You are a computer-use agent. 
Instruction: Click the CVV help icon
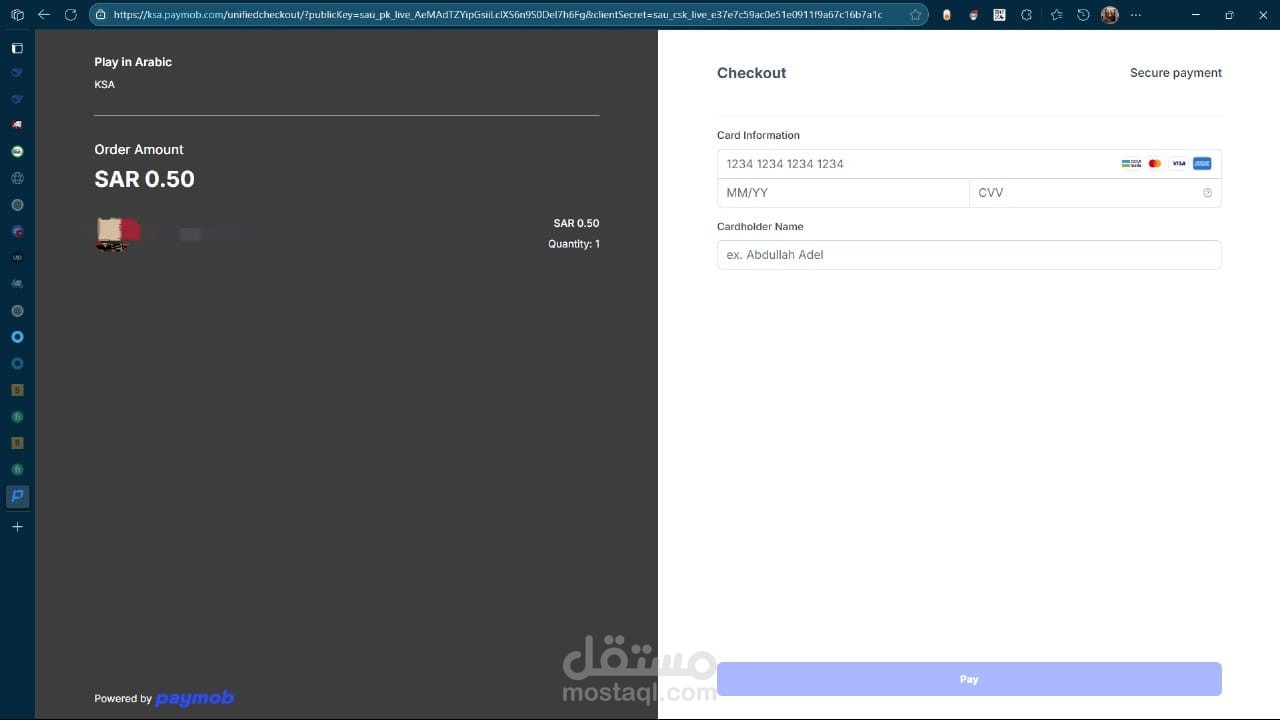(1207, 193)
